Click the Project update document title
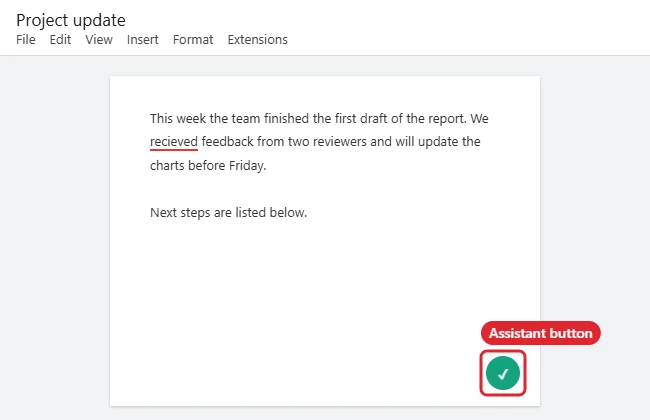 [x=71, y=20]
